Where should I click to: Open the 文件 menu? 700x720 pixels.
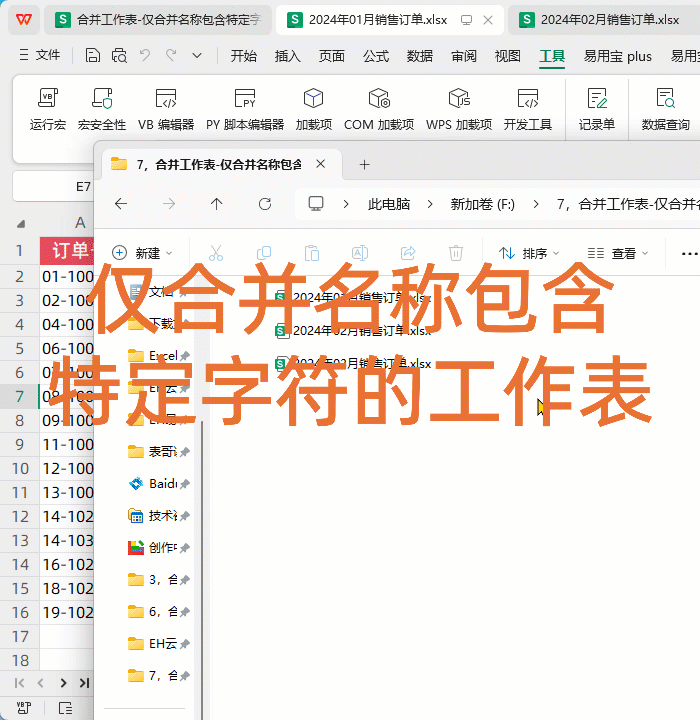40,55
